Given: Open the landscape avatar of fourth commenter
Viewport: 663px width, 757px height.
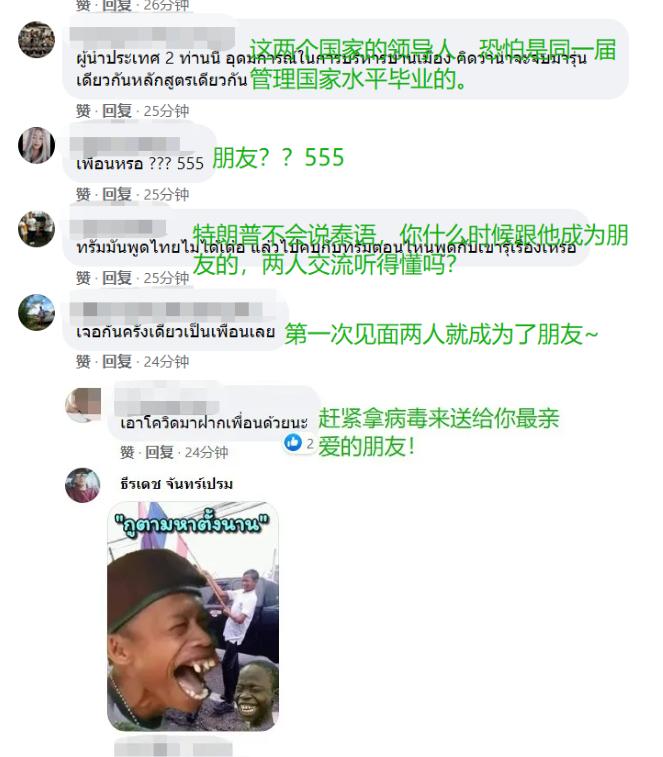Looking at the screenshot, I should pos(36,312).
